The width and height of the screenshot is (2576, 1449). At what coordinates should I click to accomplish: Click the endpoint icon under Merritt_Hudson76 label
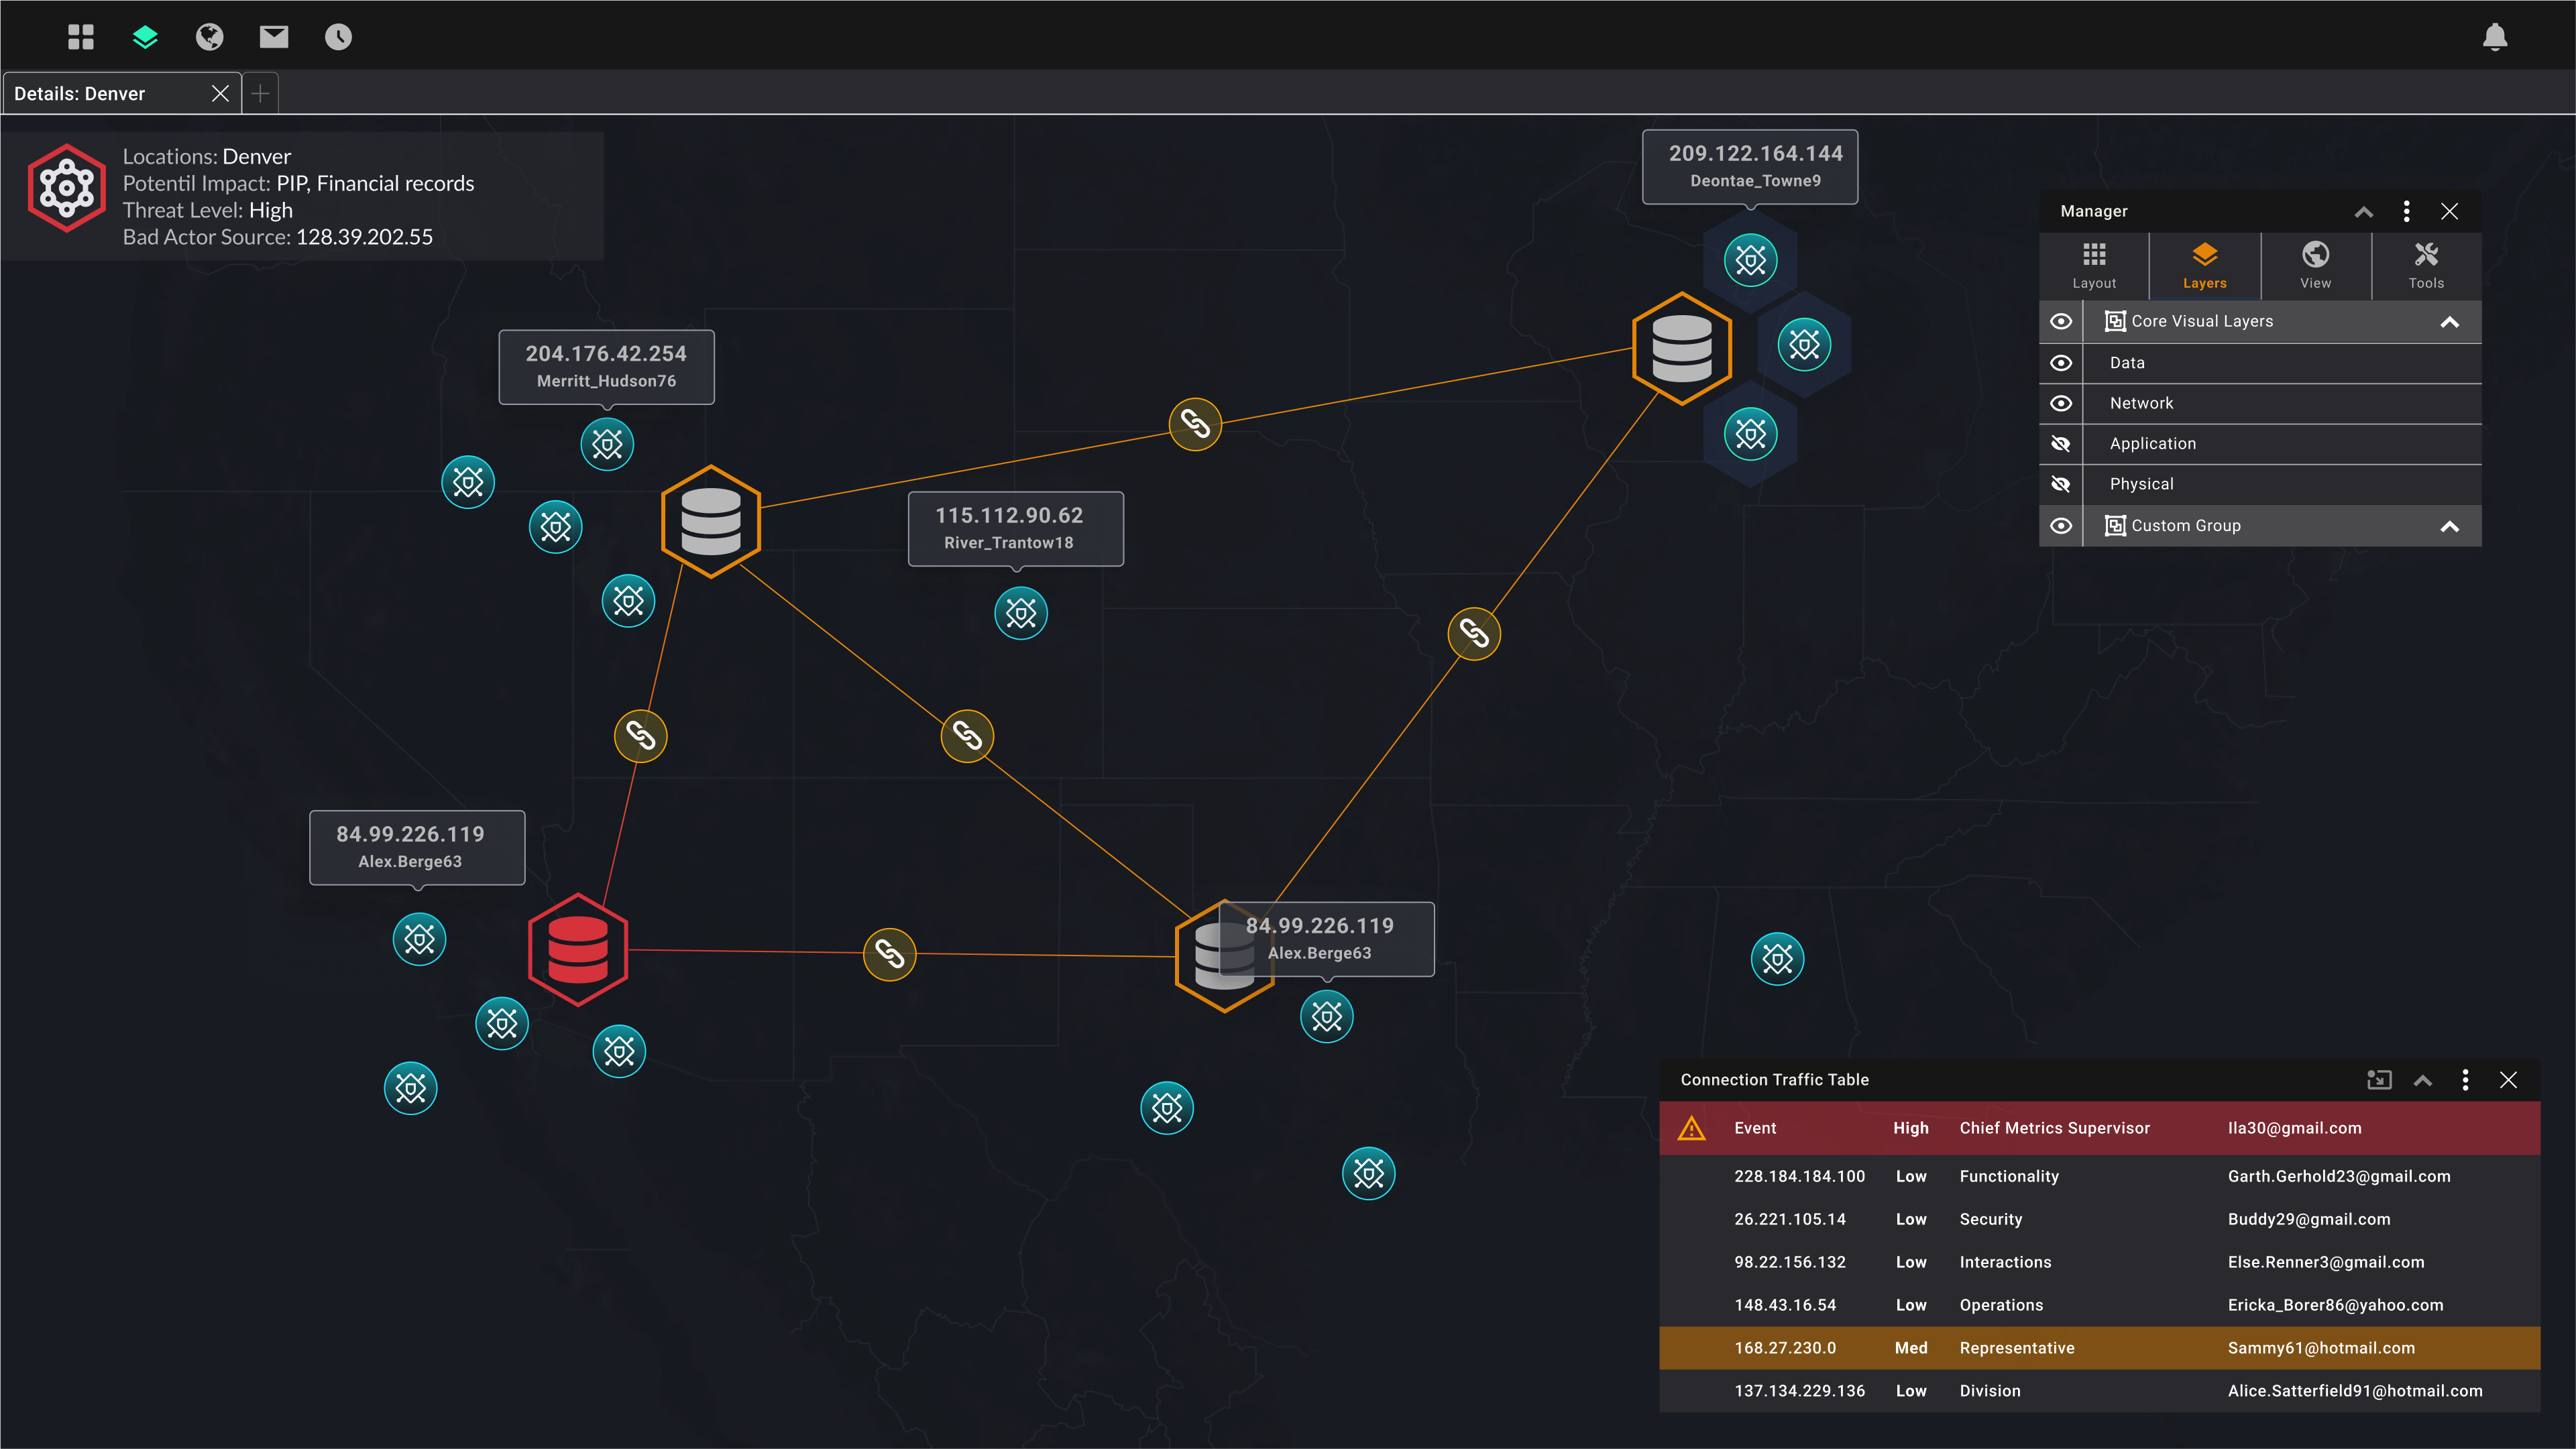click(607, 443)
